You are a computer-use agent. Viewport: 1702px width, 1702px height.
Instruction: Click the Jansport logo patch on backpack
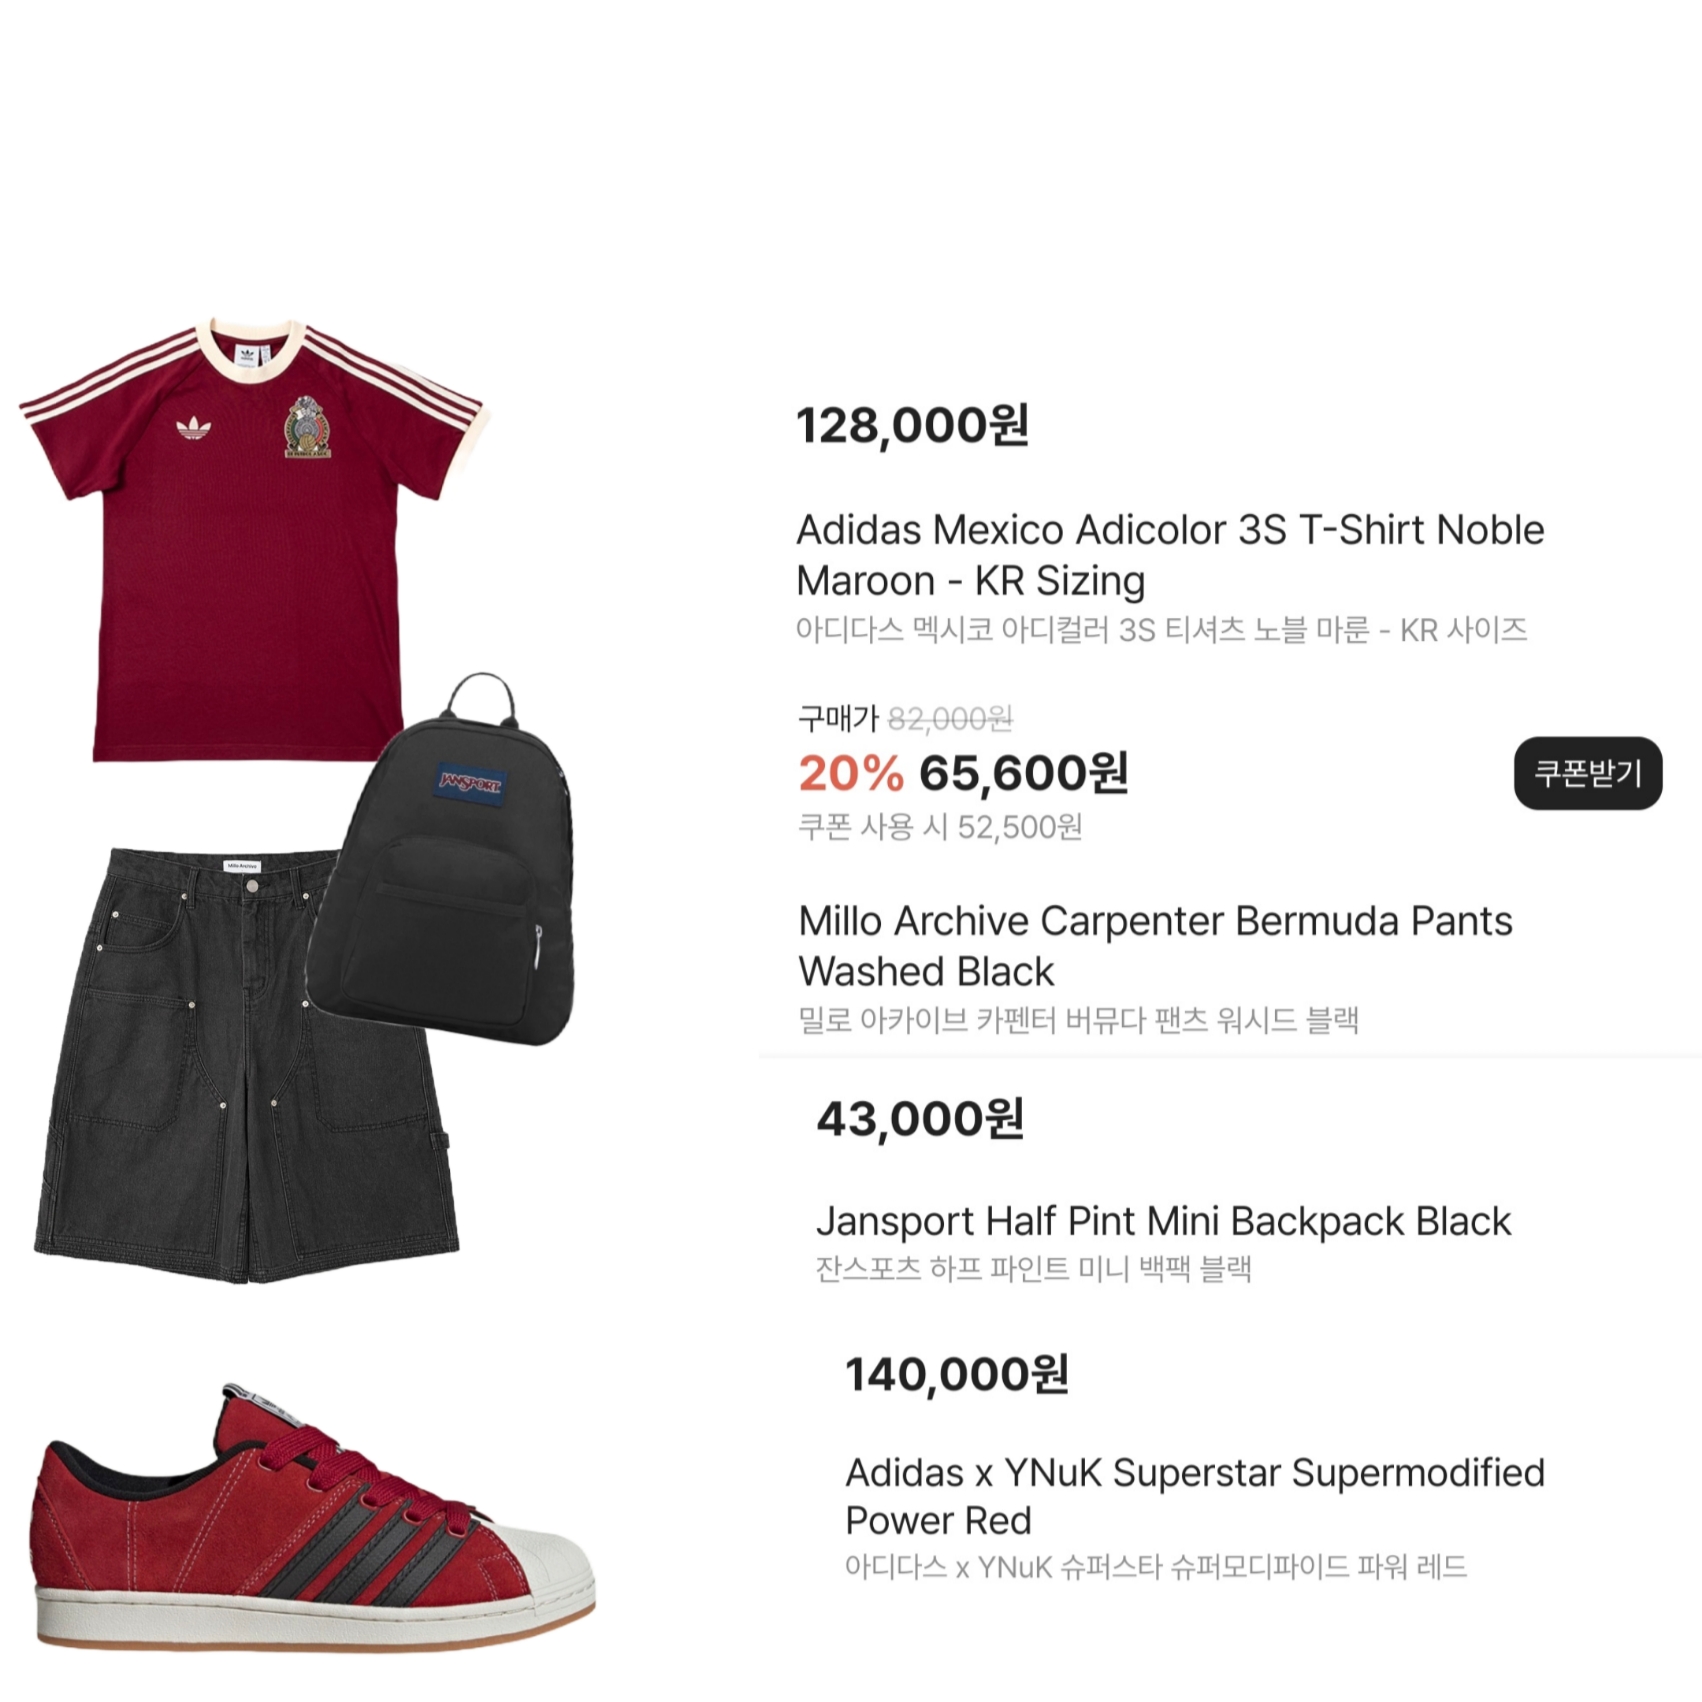(470, 783)
